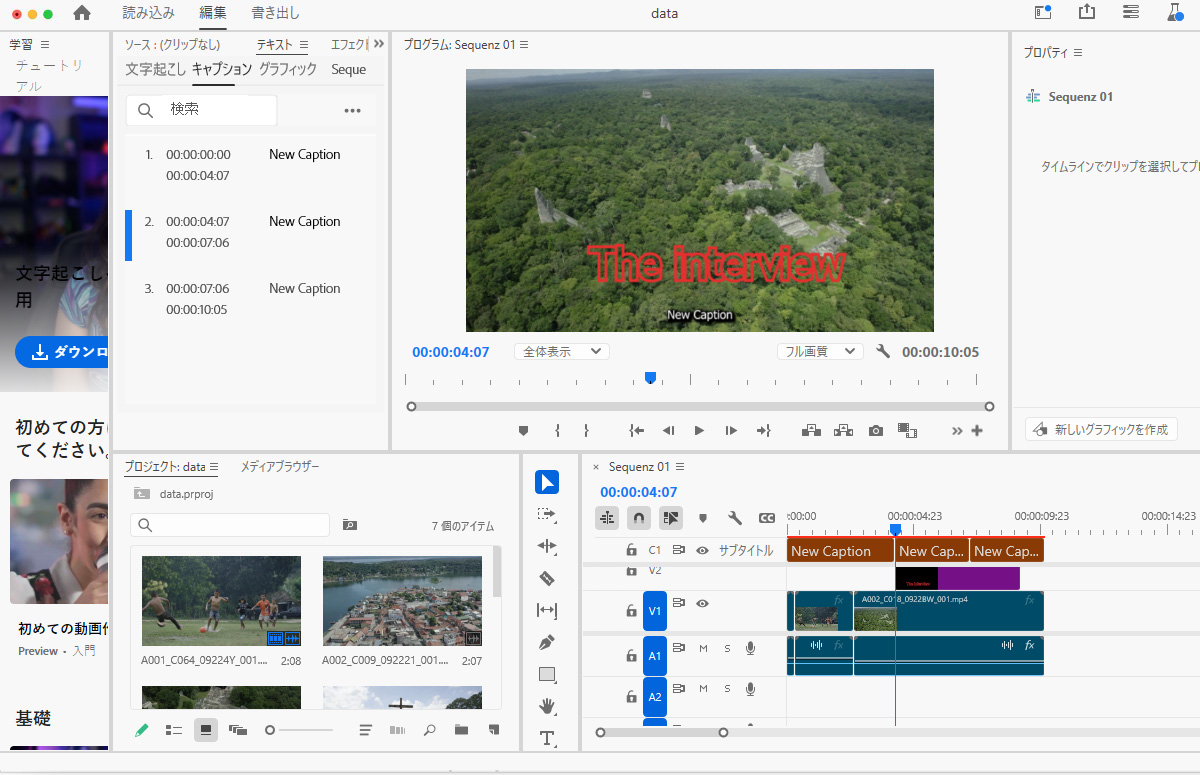Switch to the 書き出し workspace tab
Image resolution: width=1200 pixels, height=775 pixels.
pos(275,13)
